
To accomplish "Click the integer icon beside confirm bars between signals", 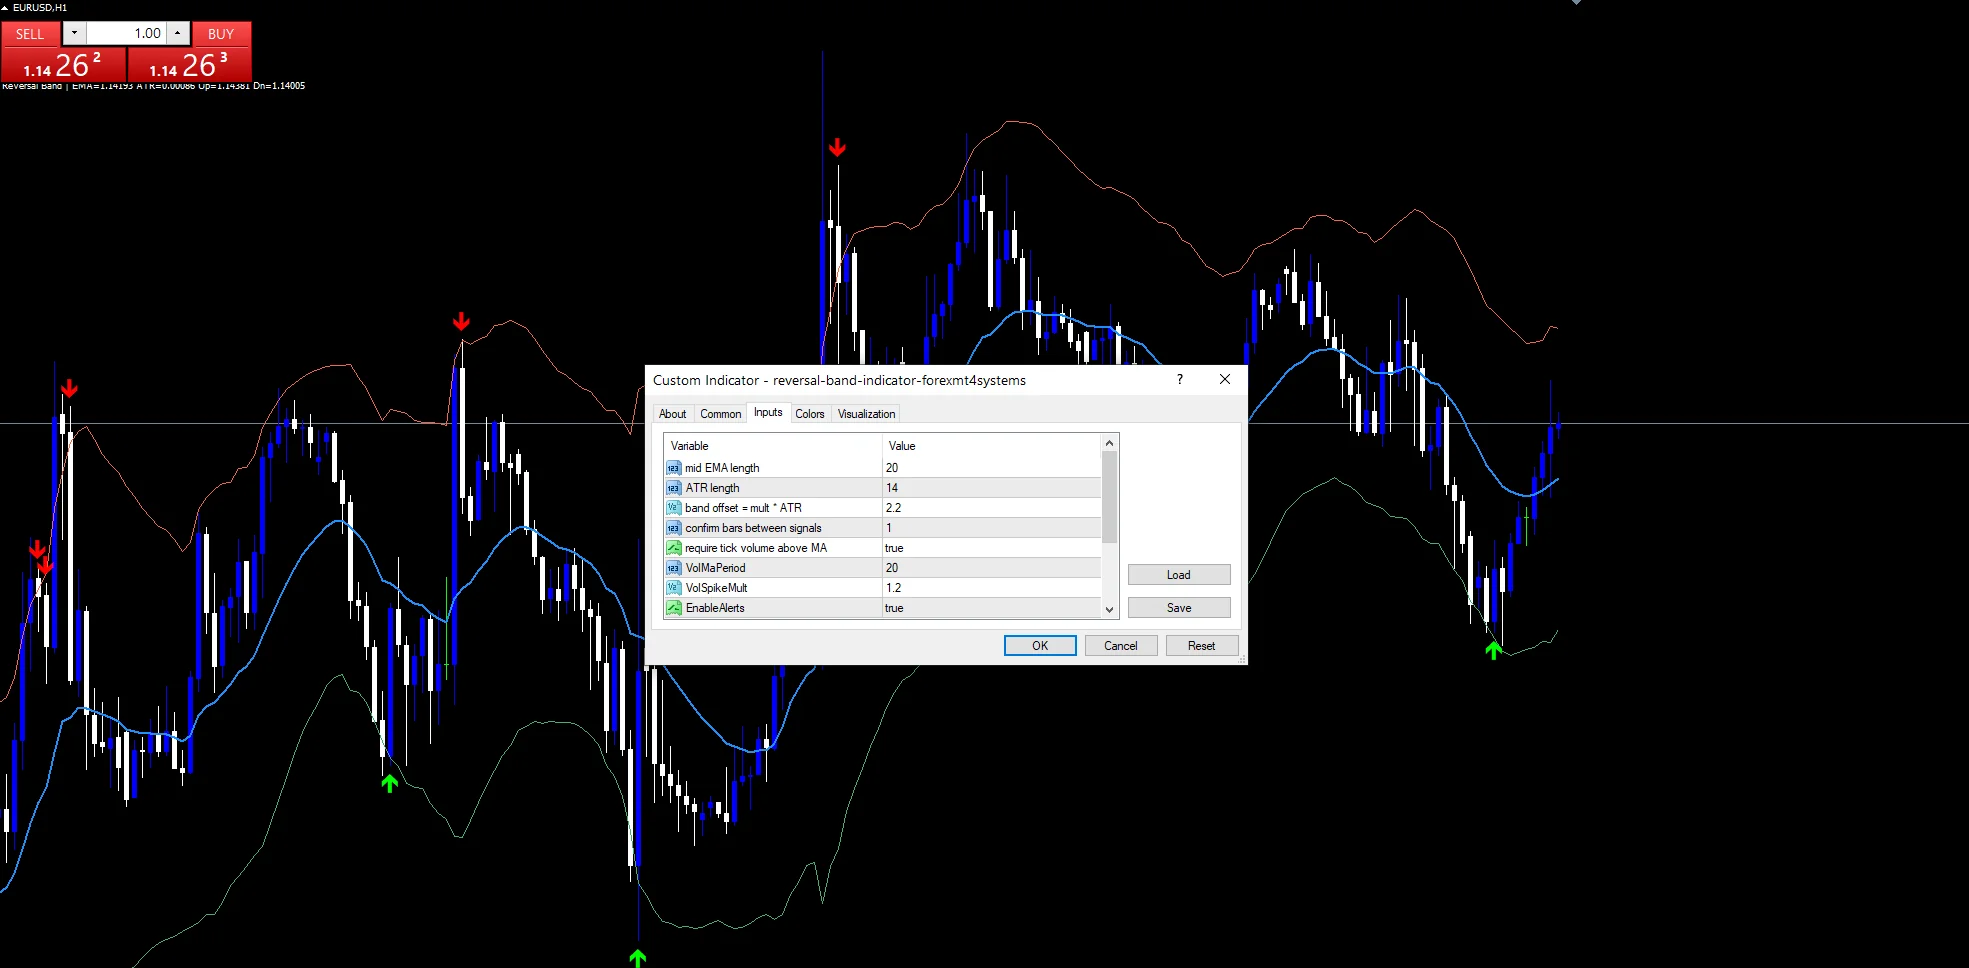I will click(x=674, y=528).
